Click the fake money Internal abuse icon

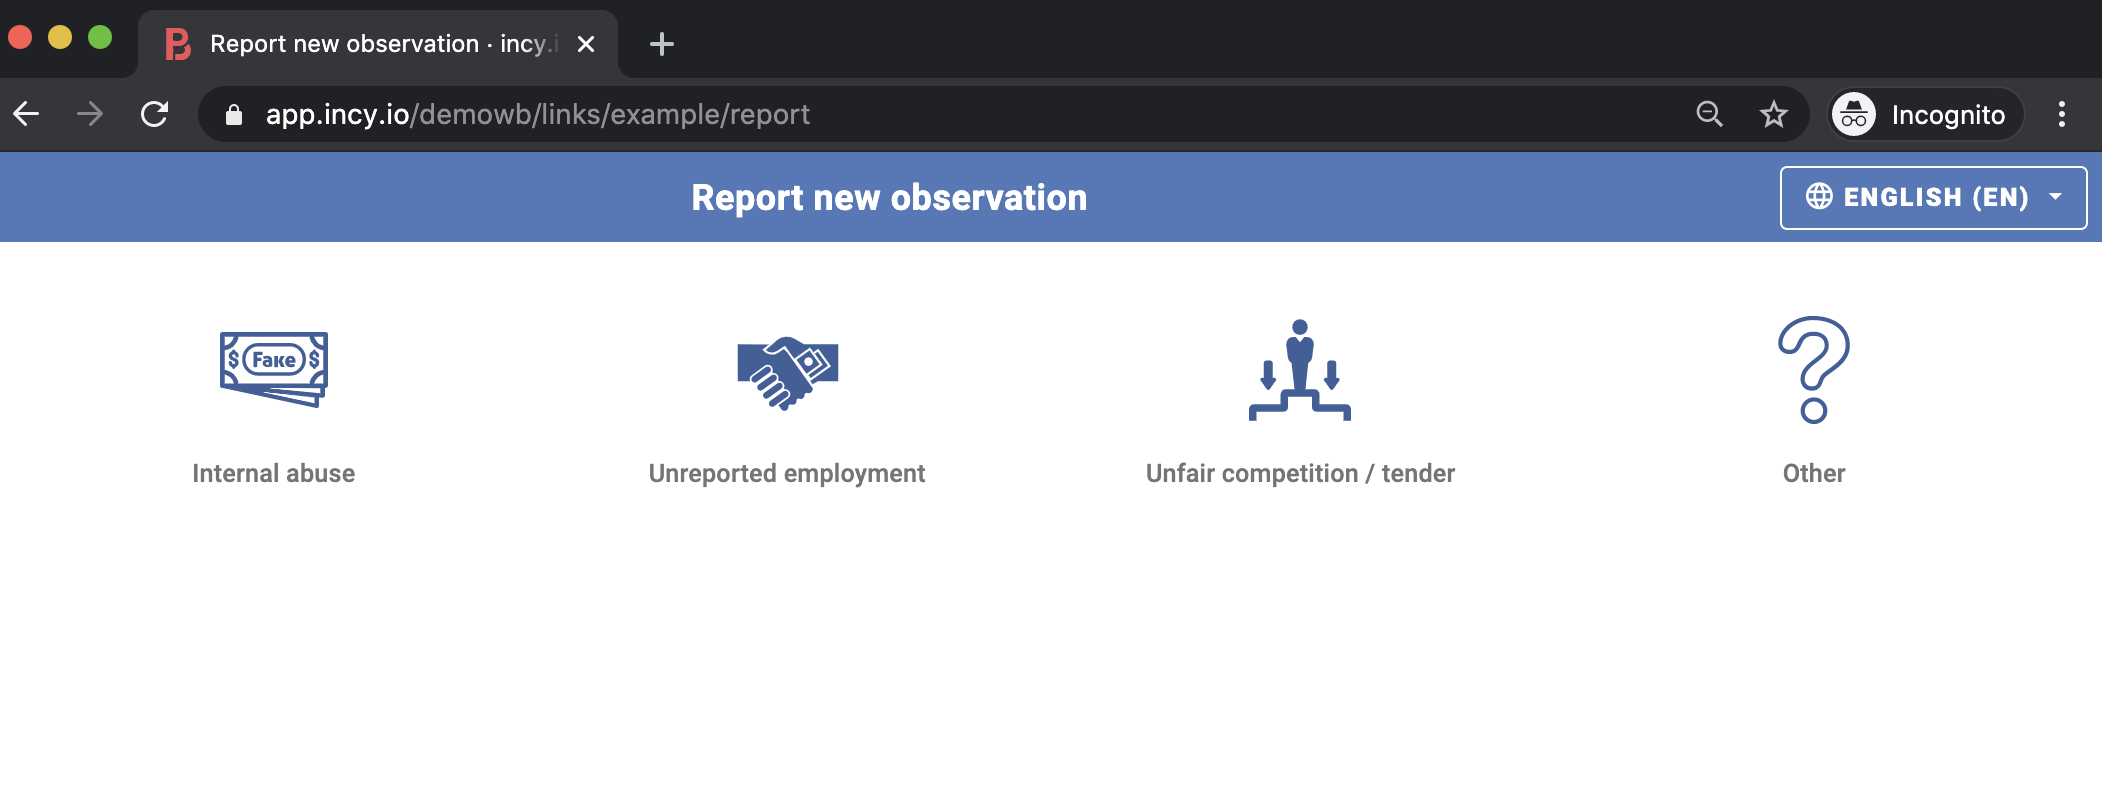click(x=274, y=369)
